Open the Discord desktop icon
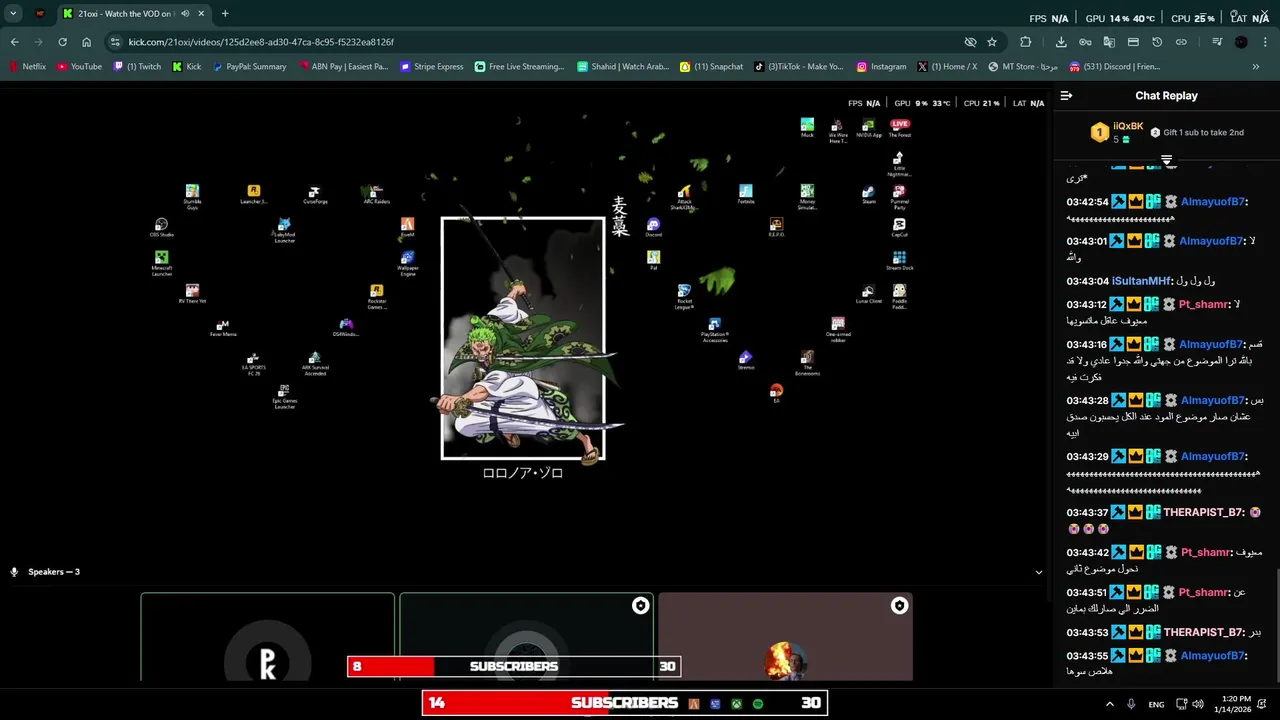The height and width of the screenshot is (720, 1280). click(653, 228)
